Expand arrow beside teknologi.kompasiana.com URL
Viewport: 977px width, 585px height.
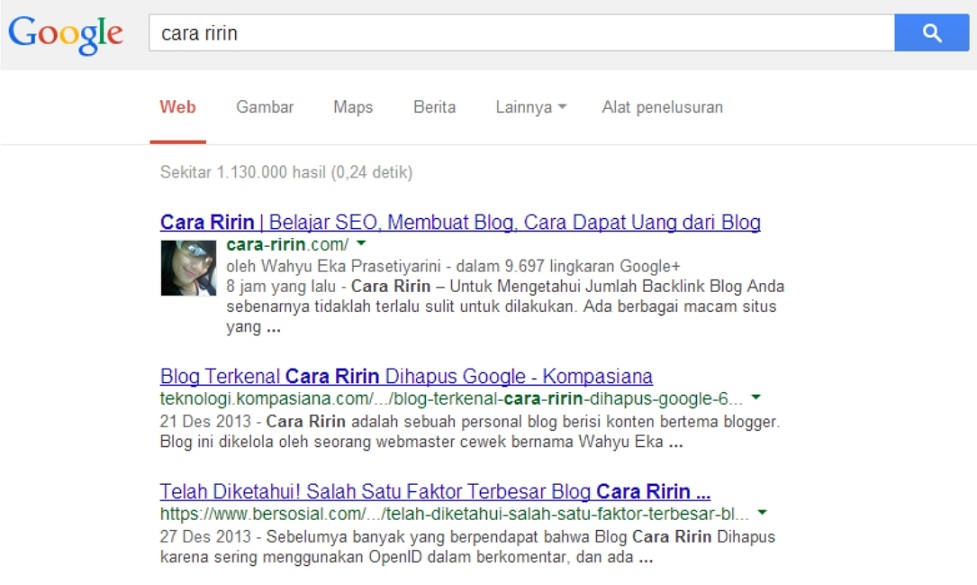[x=756, y=397]
